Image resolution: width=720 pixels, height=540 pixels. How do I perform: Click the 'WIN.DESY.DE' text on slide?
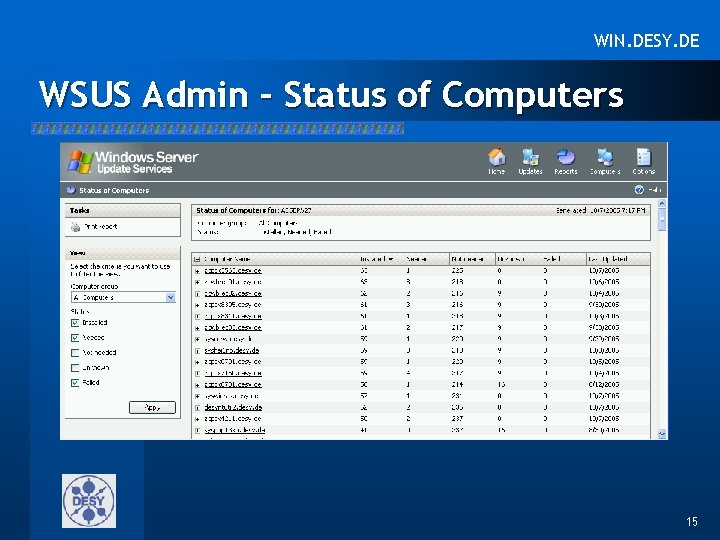[x=647, y=41]
